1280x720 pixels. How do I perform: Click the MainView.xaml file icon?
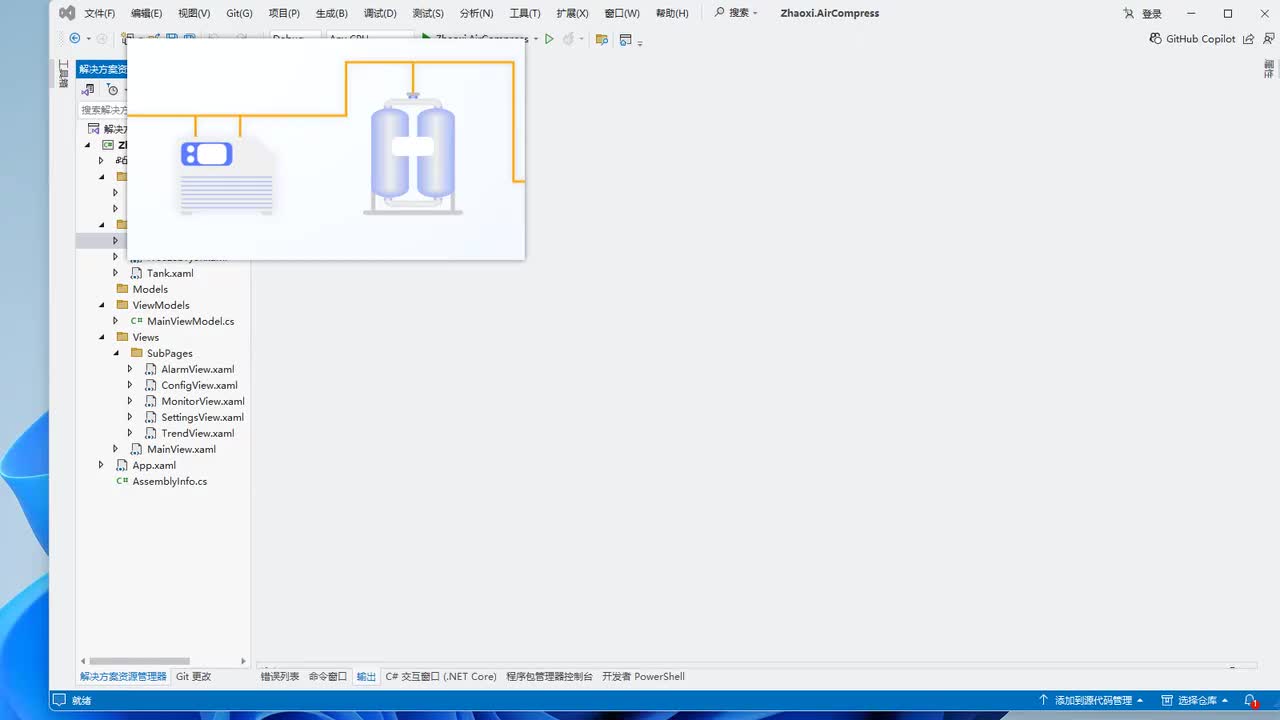[x=138, y=449]
